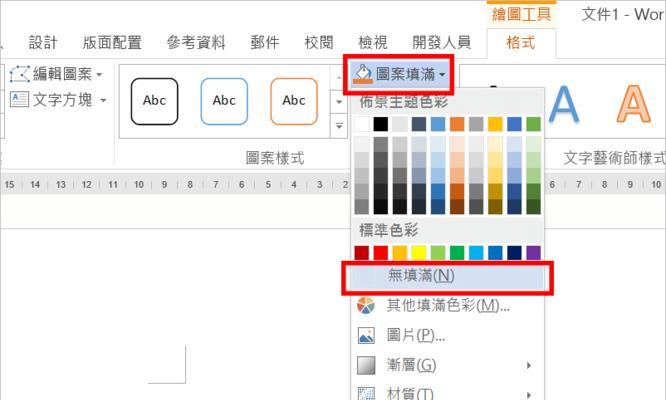This screenshot has width=666, height=400.
Task: Apply the orange outline Abc shape style
Action: pyautogui.click(x=294, y=101)
